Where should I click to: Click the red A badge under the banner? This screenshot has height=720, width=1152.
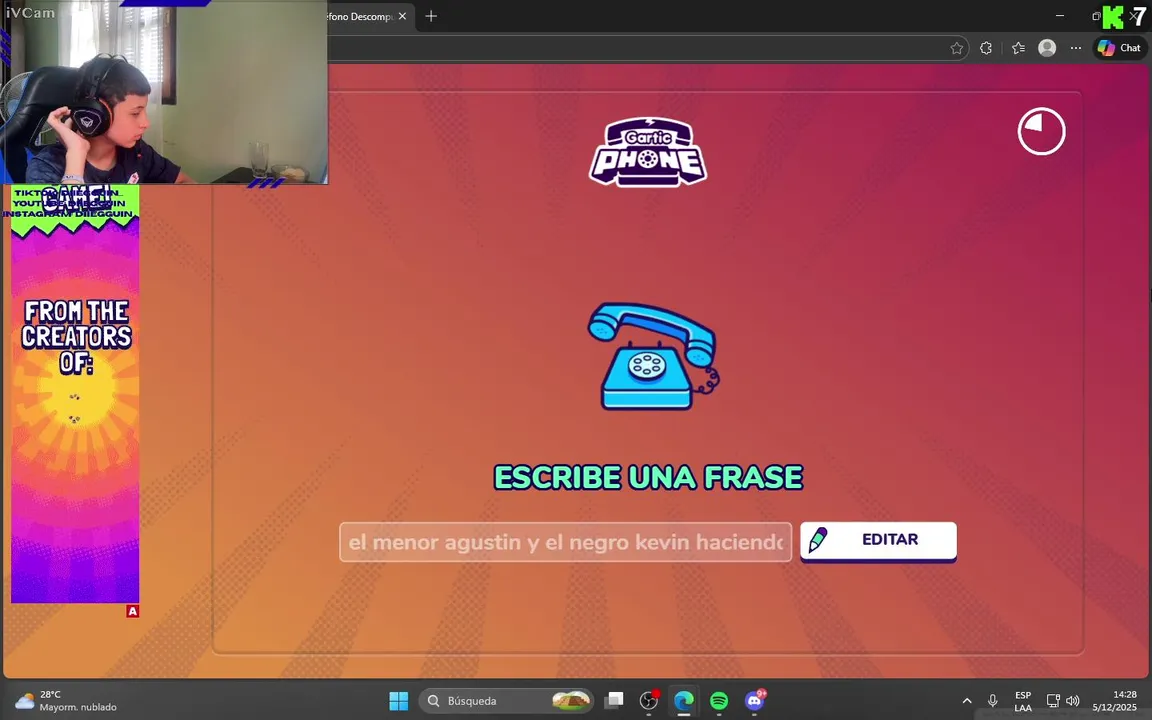(132, 611)
